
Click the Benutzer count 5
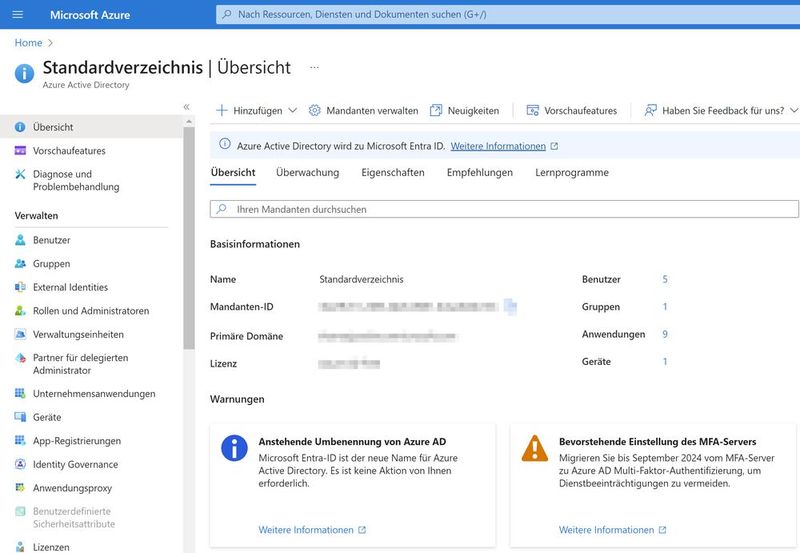pos(665,279)
